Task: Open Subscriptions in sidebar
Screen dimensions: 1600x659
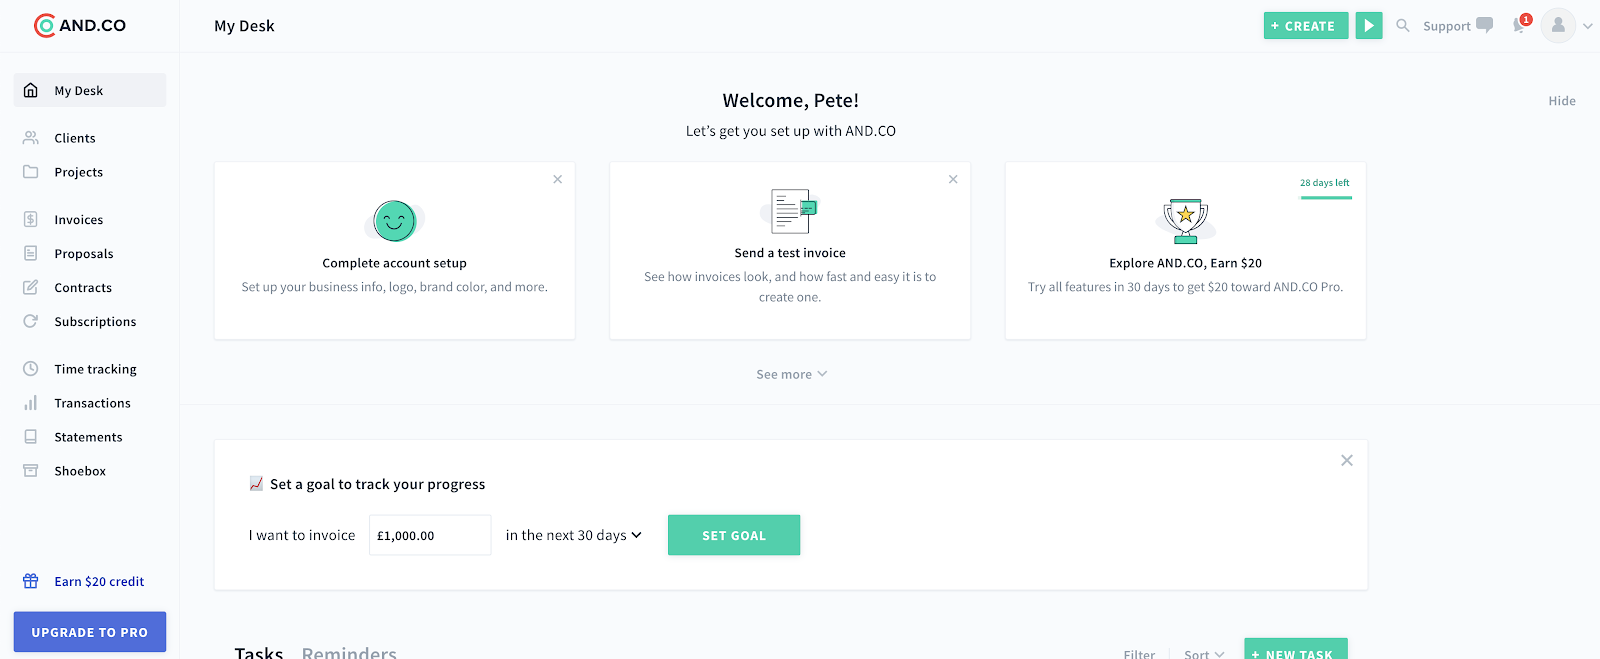Action: coord(95,321)
